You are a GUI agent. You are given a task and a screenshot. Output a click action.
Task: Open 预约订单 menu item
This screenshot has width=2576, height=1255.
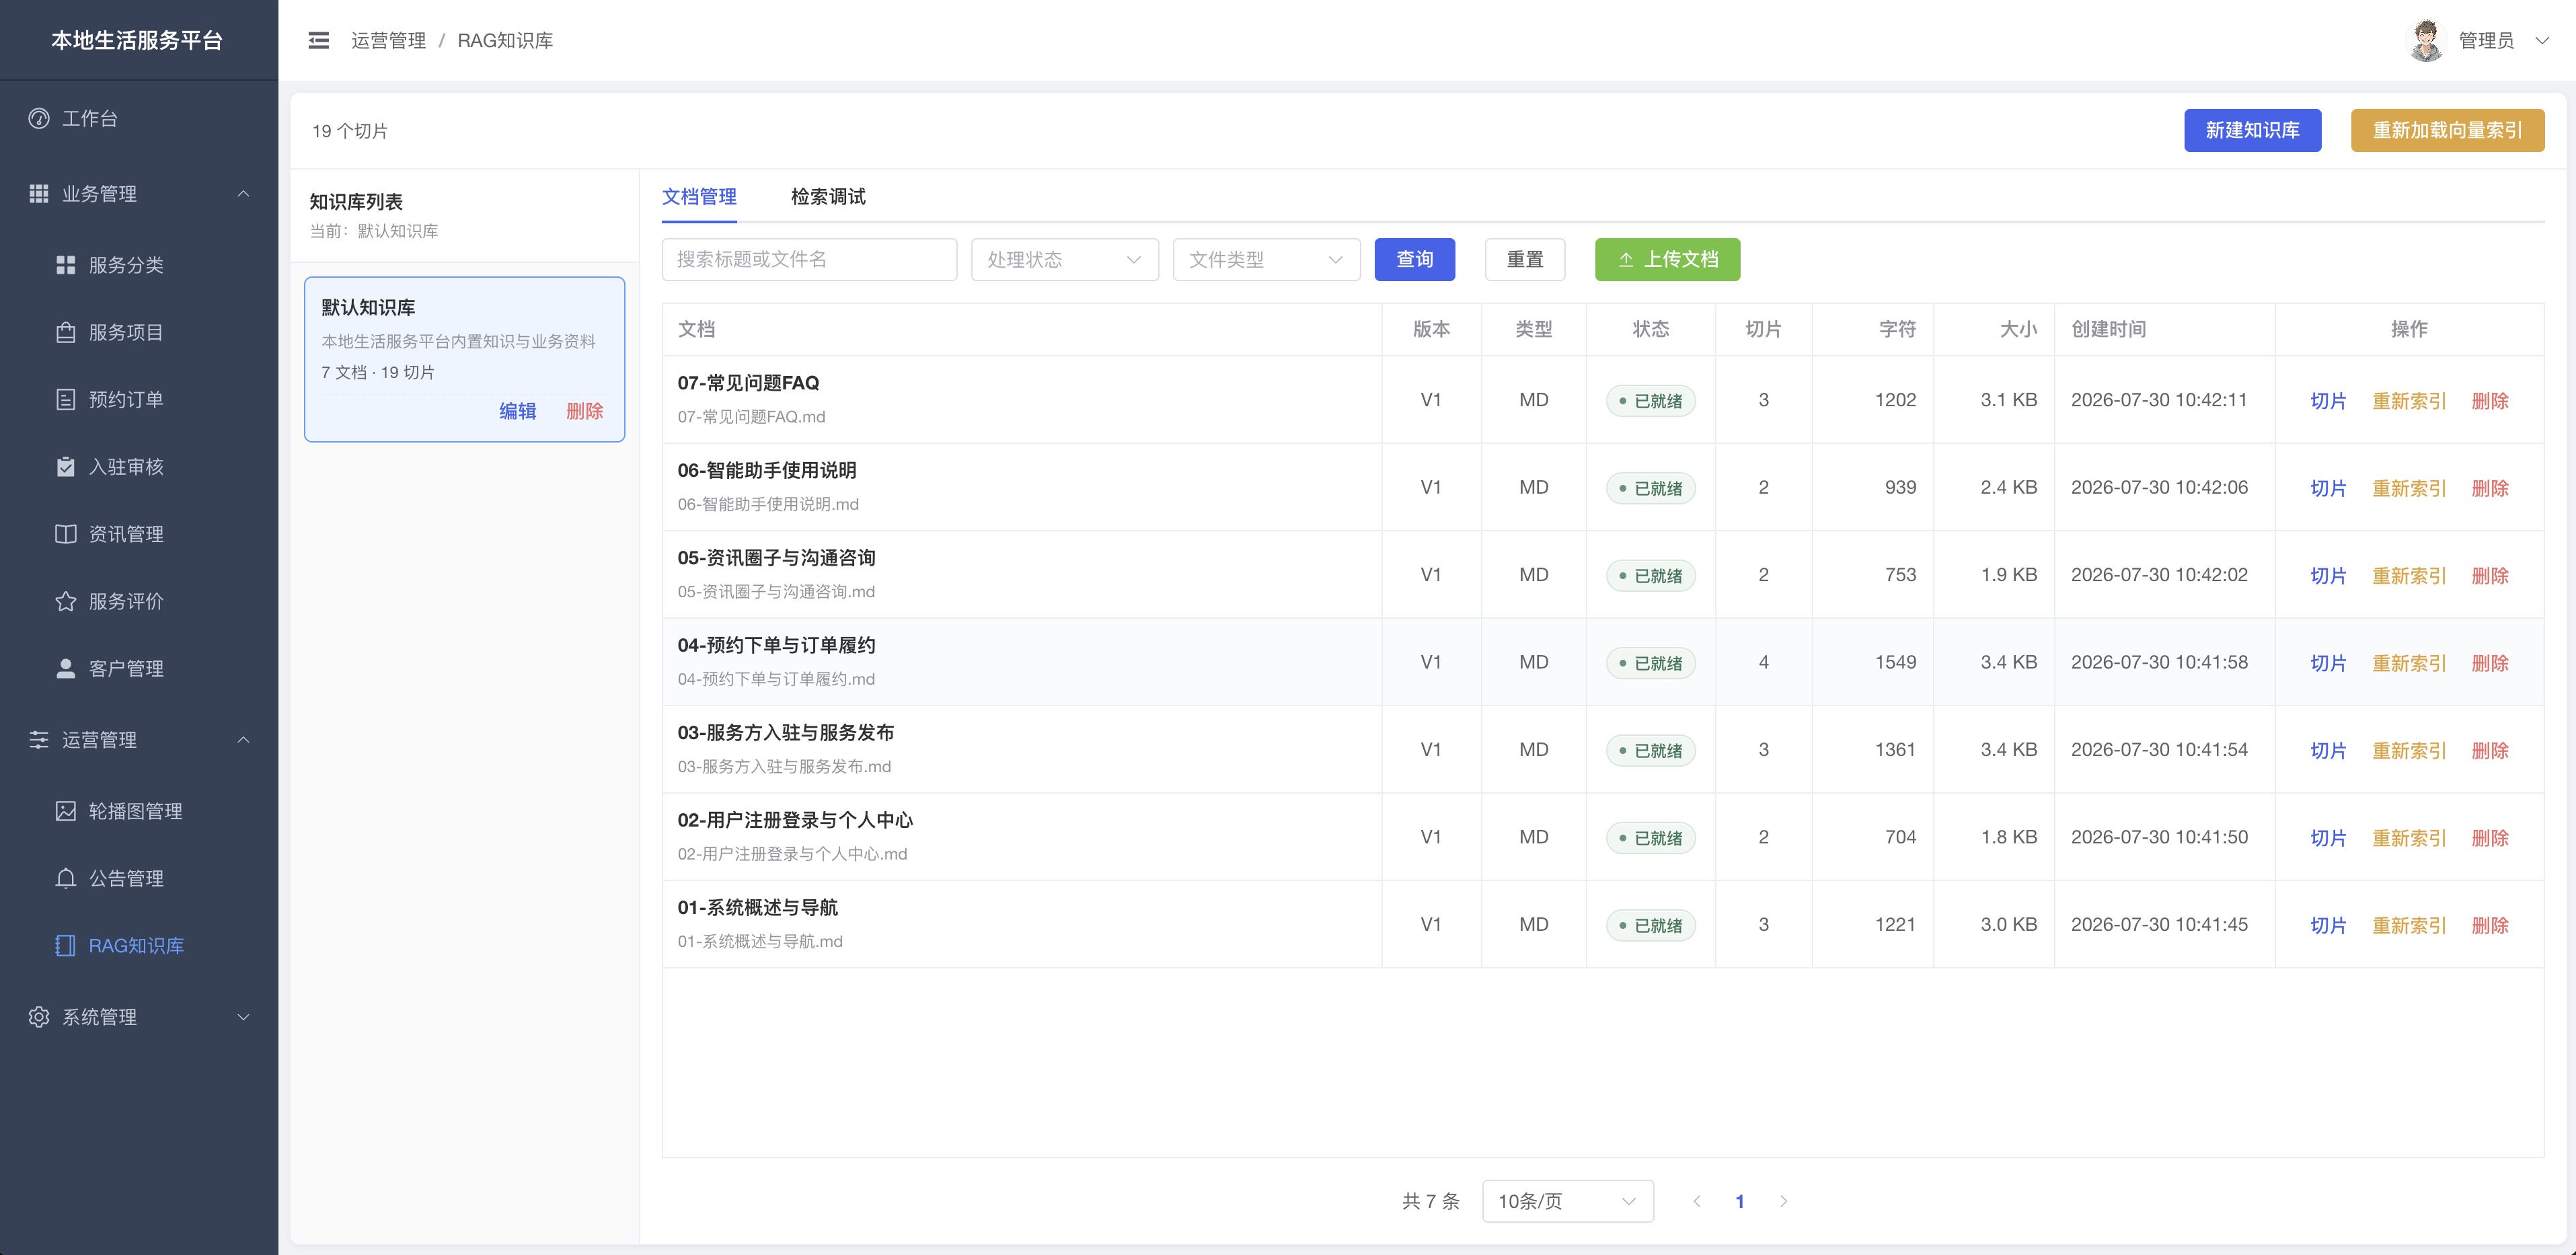[139, 399]
